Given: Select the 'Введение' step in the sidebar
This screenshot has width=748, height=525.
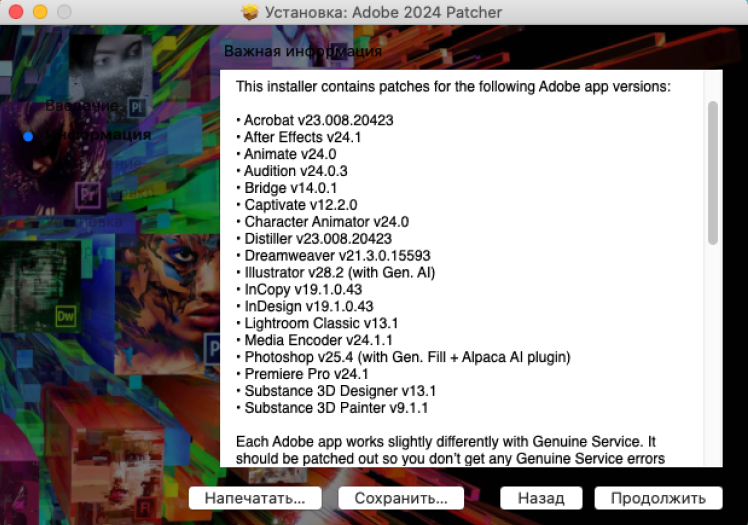Looking at the screenshot, I should pos(82,105).
